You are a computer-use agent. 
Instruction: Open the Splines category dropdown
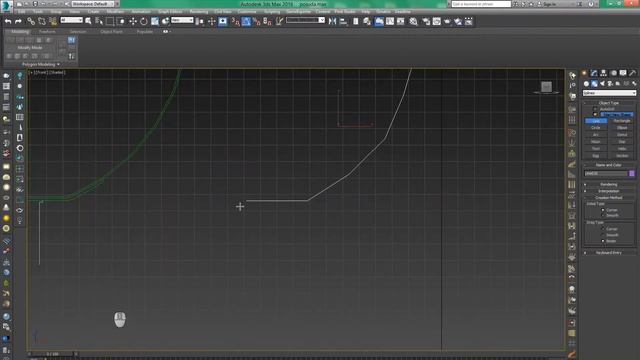pos(609,93)
